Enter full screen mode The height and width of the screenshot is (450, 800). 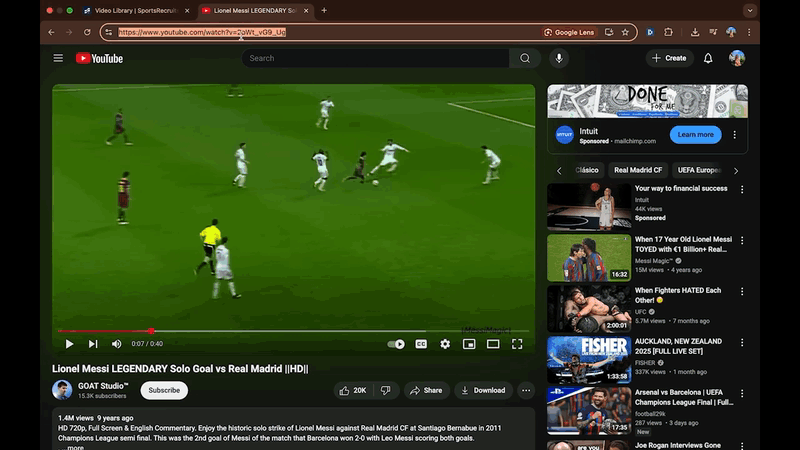click(x=517, y=344)
